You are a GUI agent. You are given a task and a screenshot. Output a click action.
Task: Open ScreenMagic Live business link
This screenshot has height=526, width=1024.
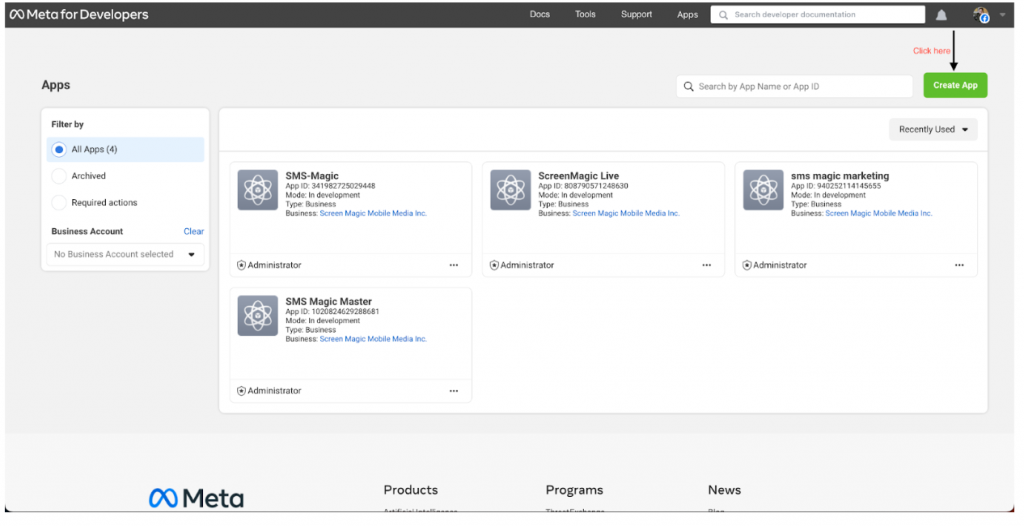click(626, 213)
